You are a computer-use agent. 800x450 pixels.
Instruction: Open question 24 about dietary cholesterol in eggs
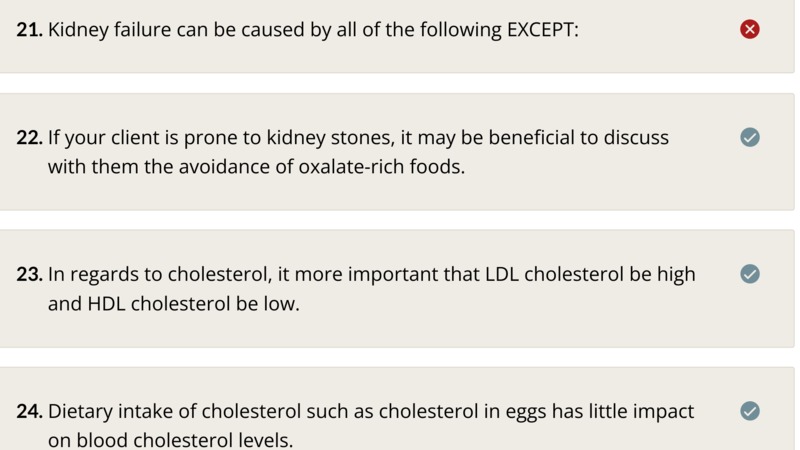[x=397, y=409]
